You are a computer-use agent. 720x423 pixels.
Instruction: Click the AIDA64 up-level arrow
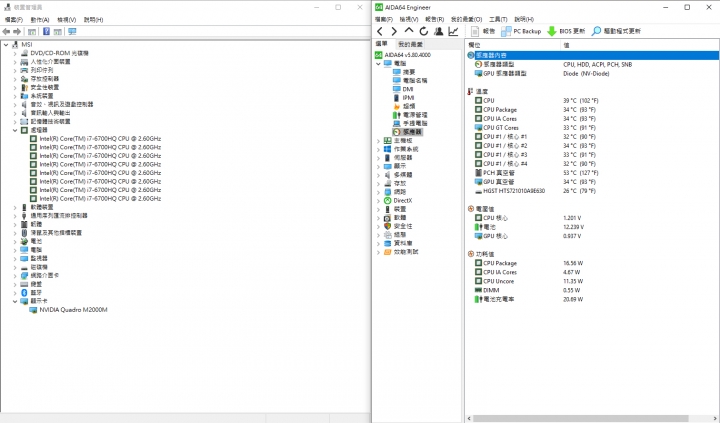tap(409, 31)
